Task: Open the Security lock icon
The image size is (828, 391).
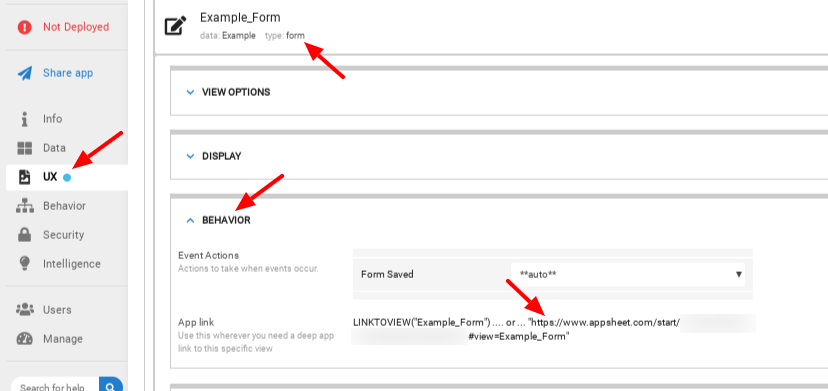Action: pyautogui.click(x=24, y=235)
